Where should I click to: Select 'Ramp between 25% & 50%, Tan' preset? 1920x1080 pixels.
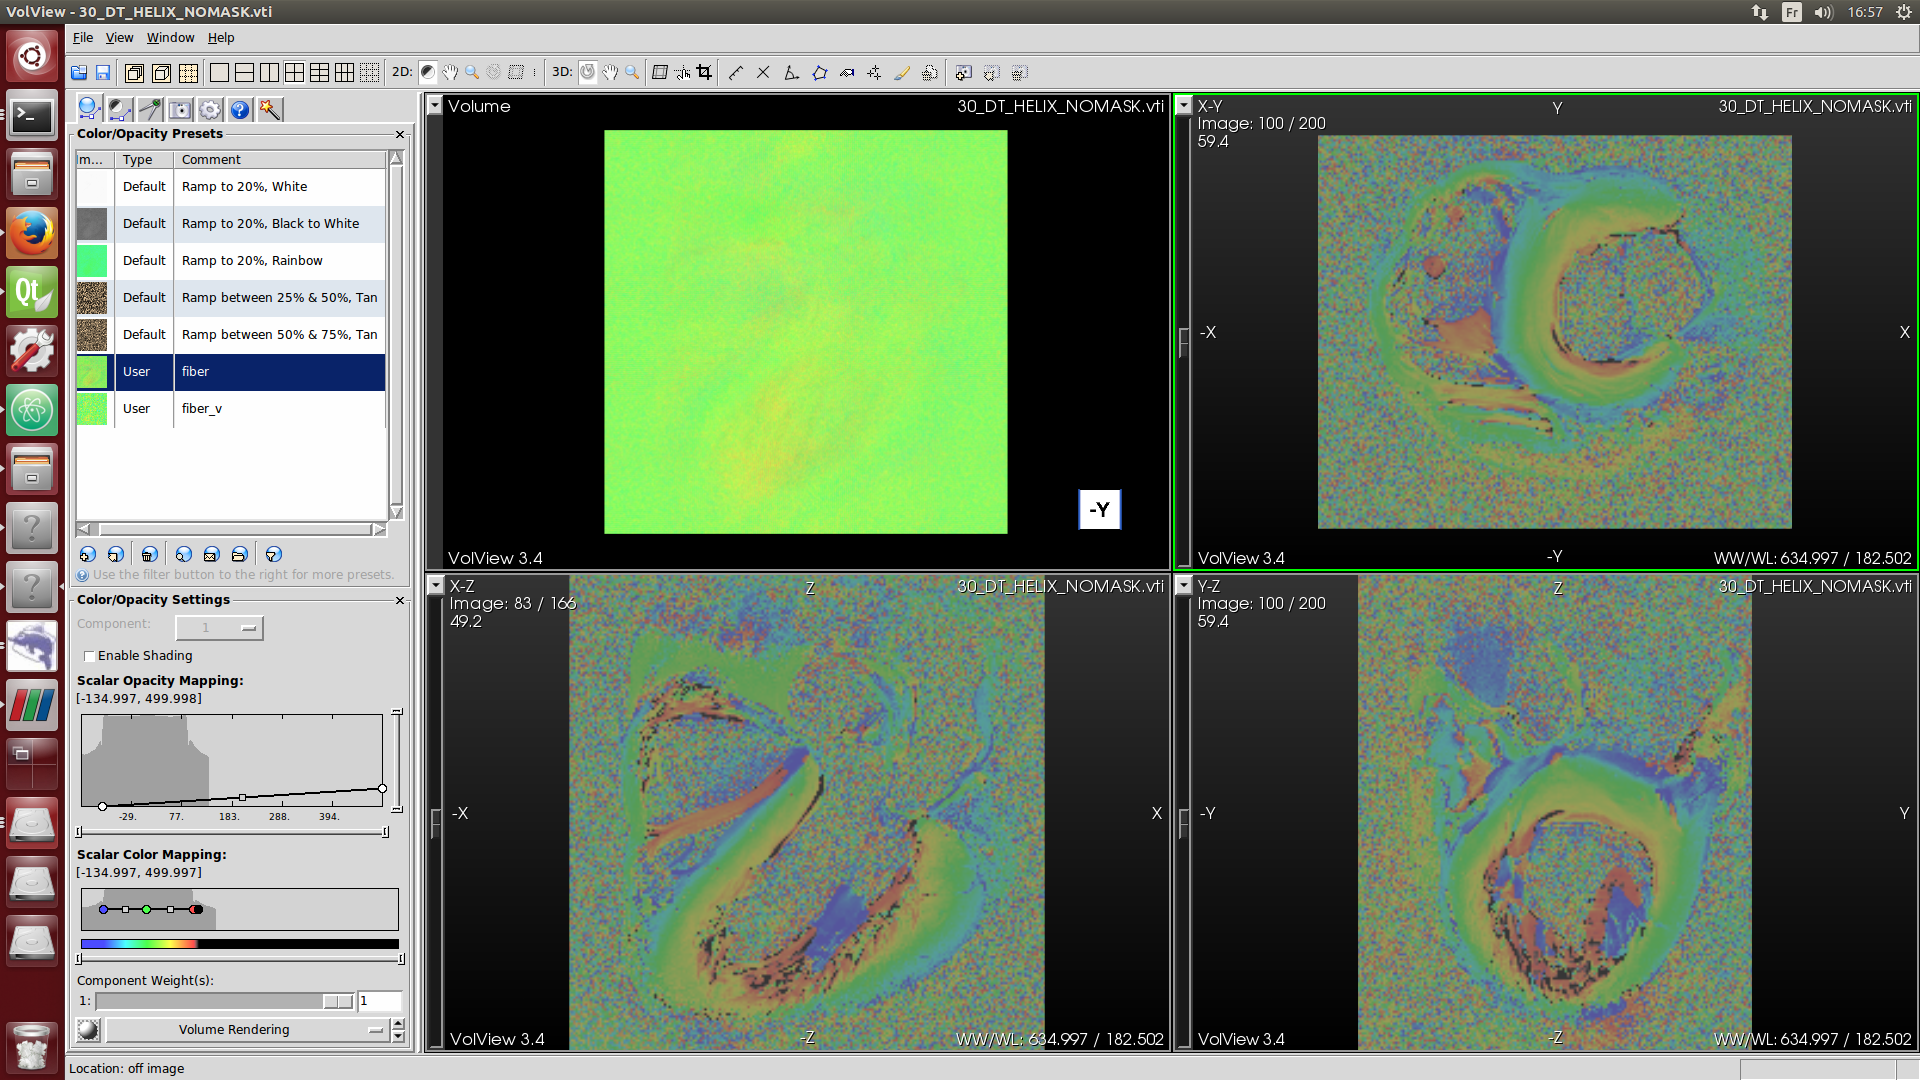click(x=231, y=298)
